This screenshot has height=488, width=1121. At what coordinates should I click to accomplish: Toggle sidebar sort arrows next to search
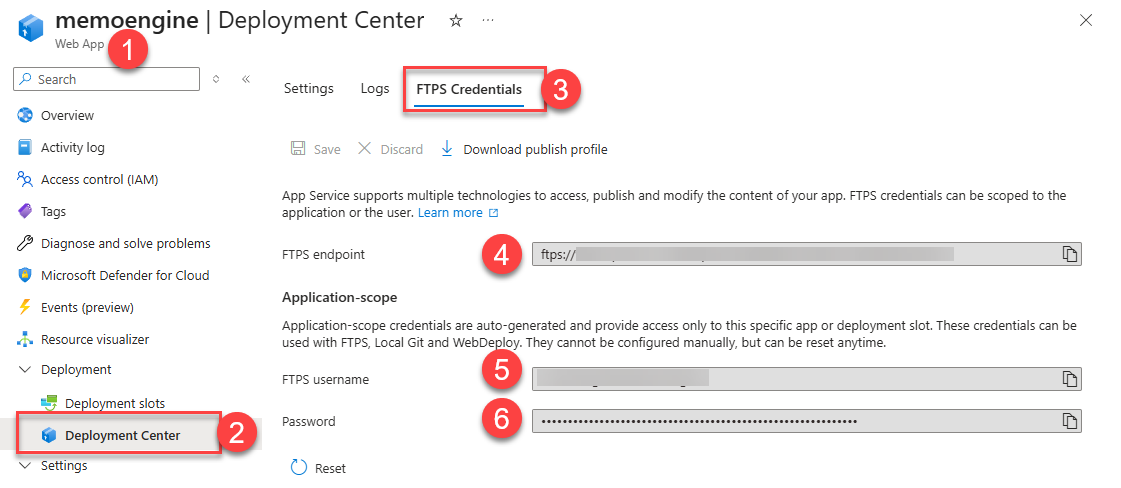[216, 79]
